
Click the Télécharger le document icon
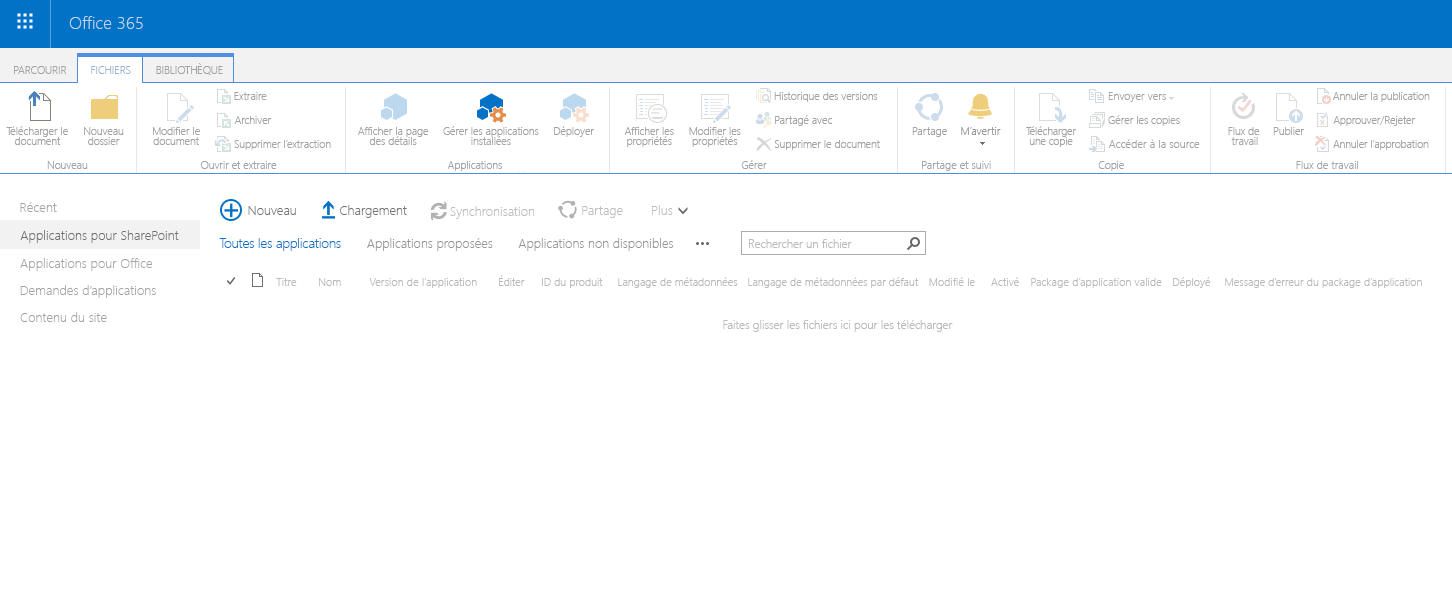37,118
